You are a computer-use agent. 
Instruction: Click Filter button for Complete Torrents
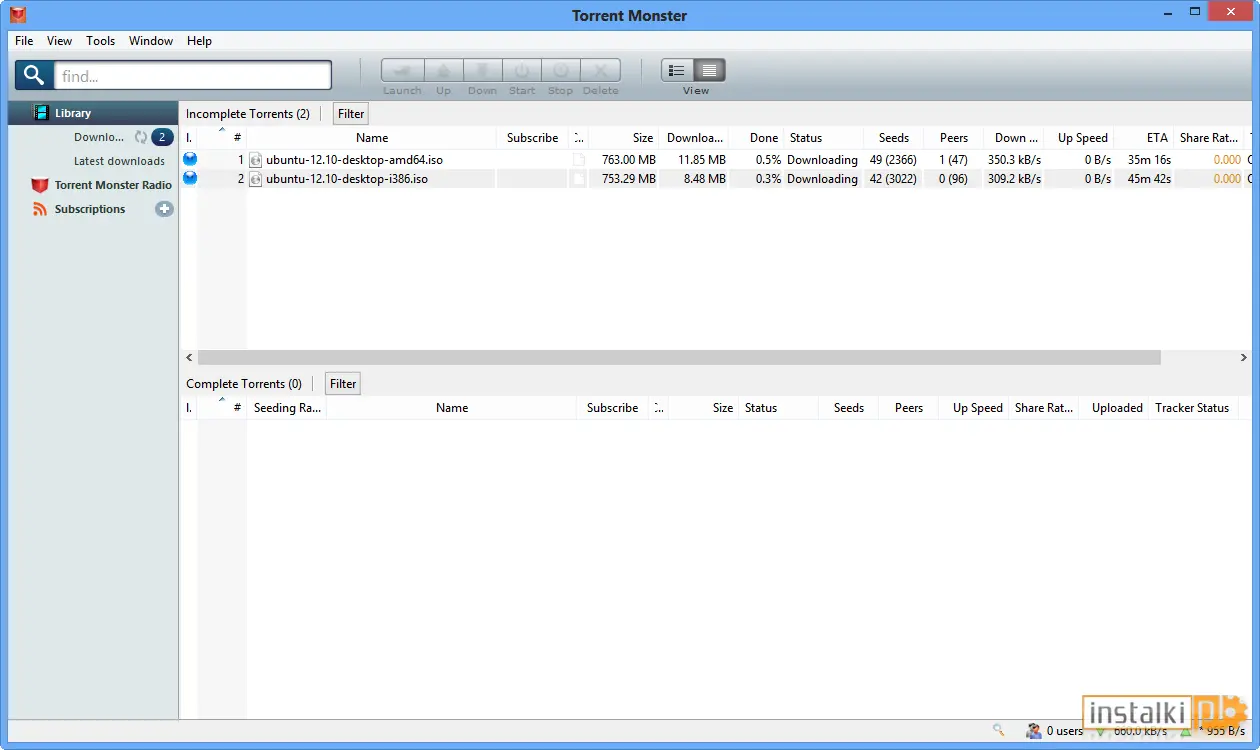(343, 384)
